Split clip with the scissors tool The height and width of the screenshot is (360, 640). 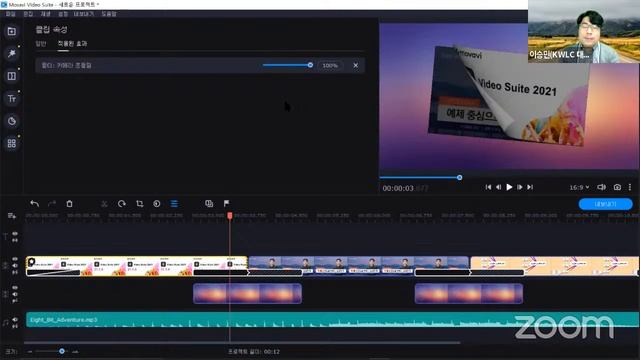click(x=104, y=203)
